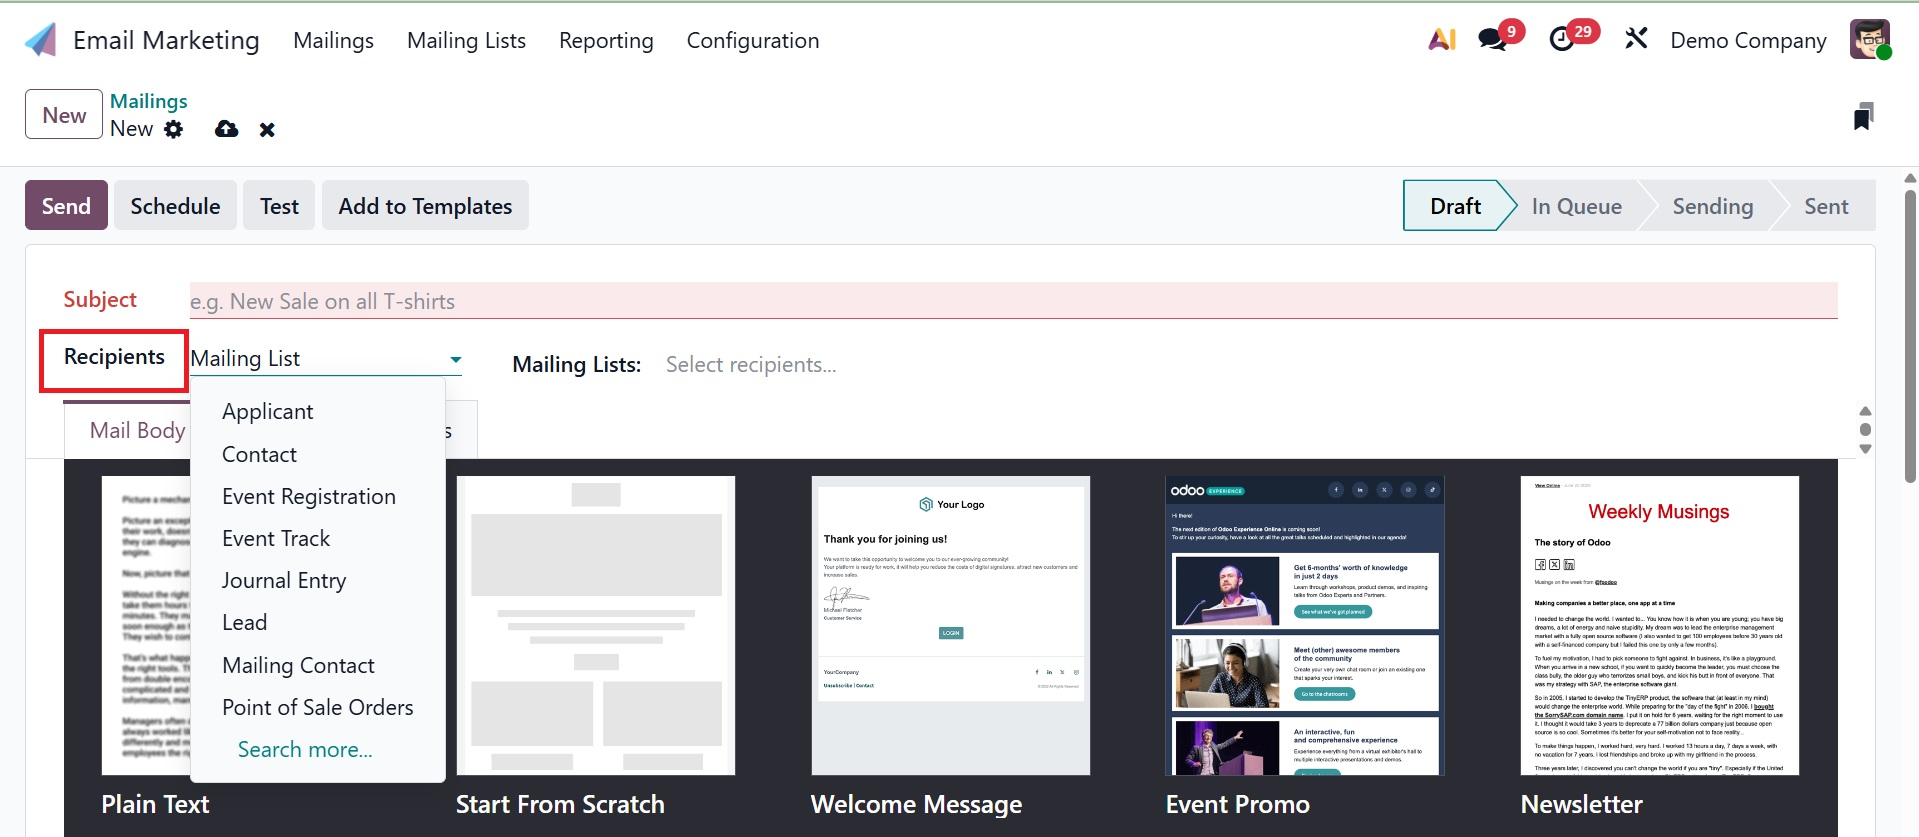Viewport: 1919px width, 837px height.
Task: Select the Plain Text template thumbnail
Action: (x=146, y=626)
